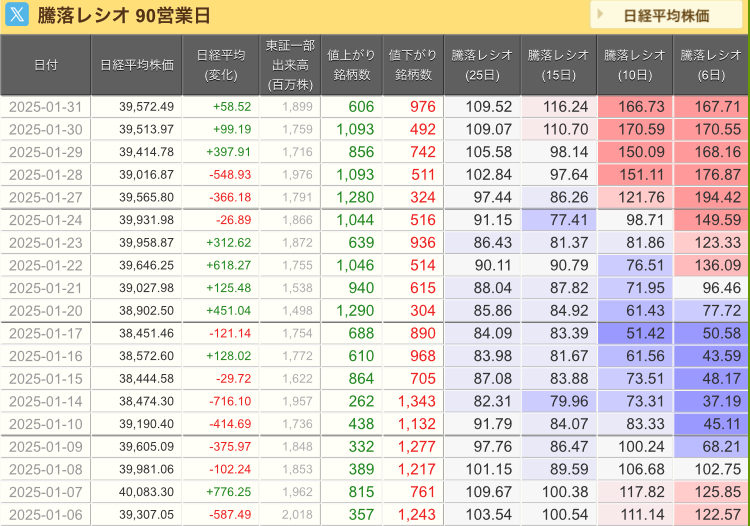Select date cell 2025-01-29
750x526 pixels.
pyautogui.click(x=45, y=152)
